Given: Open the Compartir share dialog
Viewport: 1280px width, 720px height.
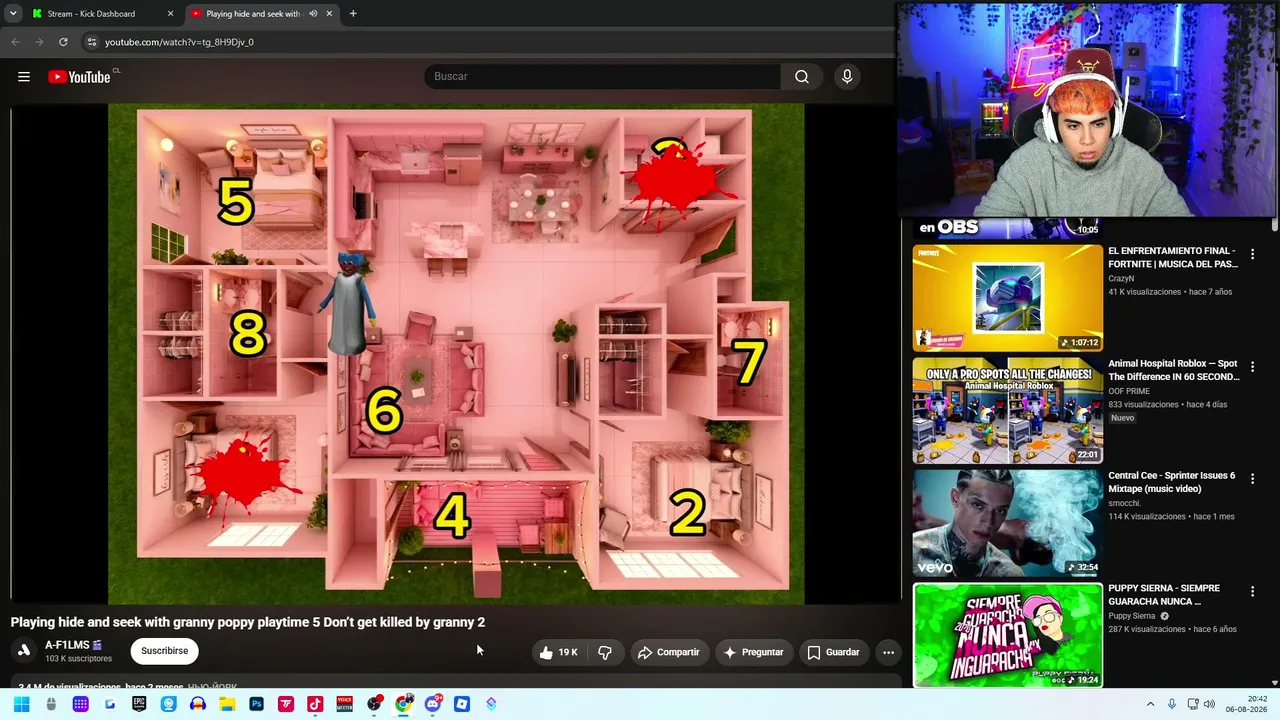Looking at the screenshot, I should 669,652.
